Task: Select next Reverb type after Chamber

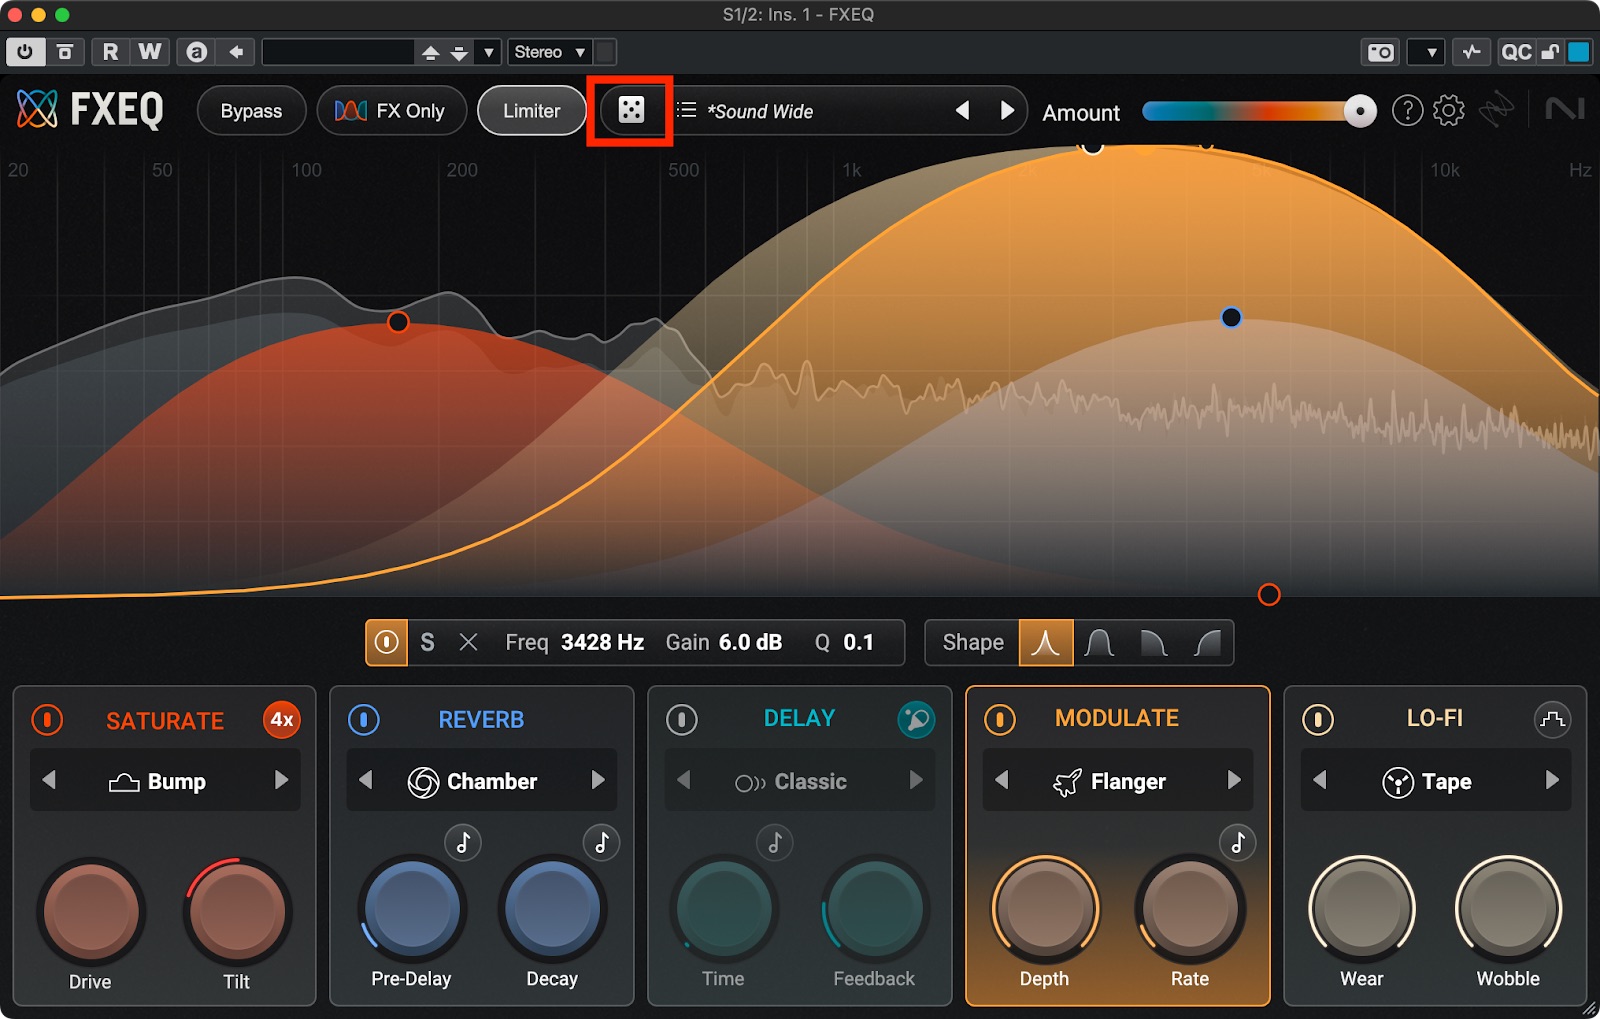Action: [x=598, y=780]
